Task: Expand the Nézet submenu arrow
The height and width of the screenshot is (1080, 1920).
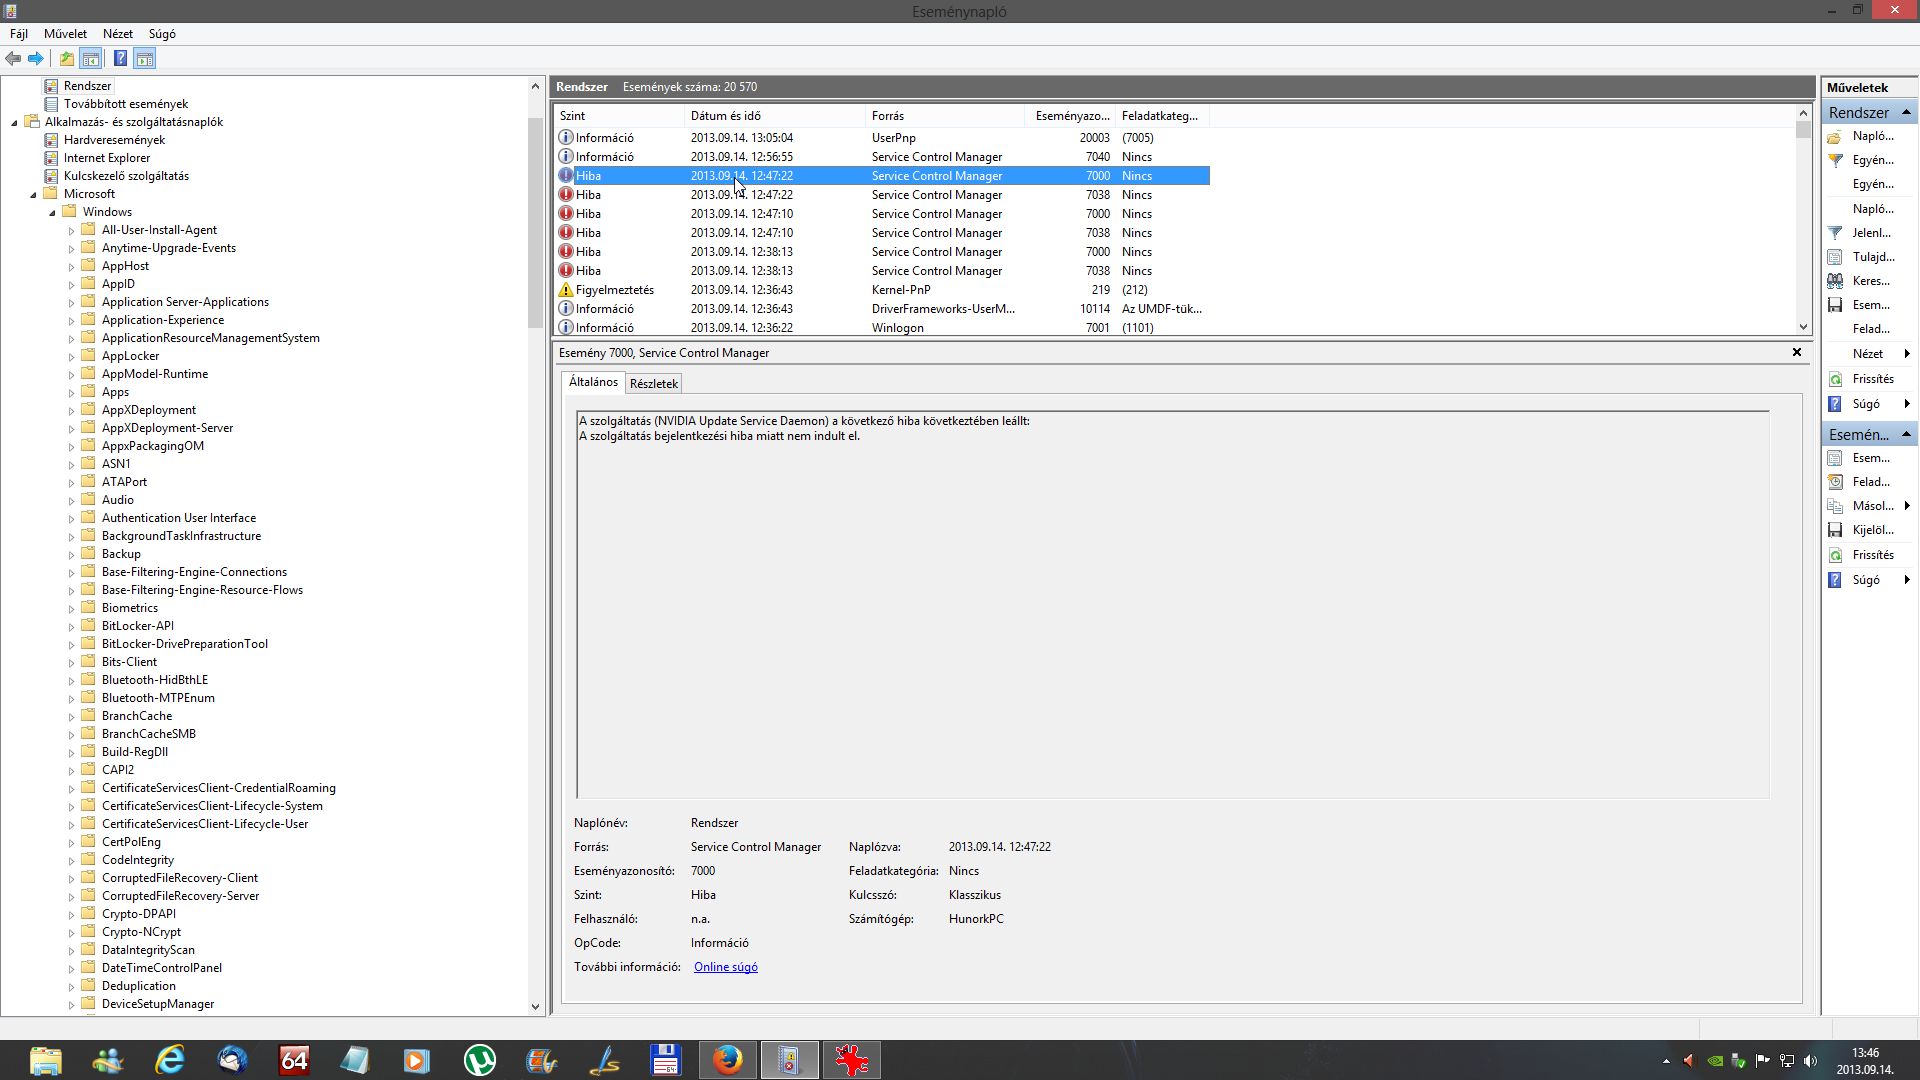Action: point(1907,354)
